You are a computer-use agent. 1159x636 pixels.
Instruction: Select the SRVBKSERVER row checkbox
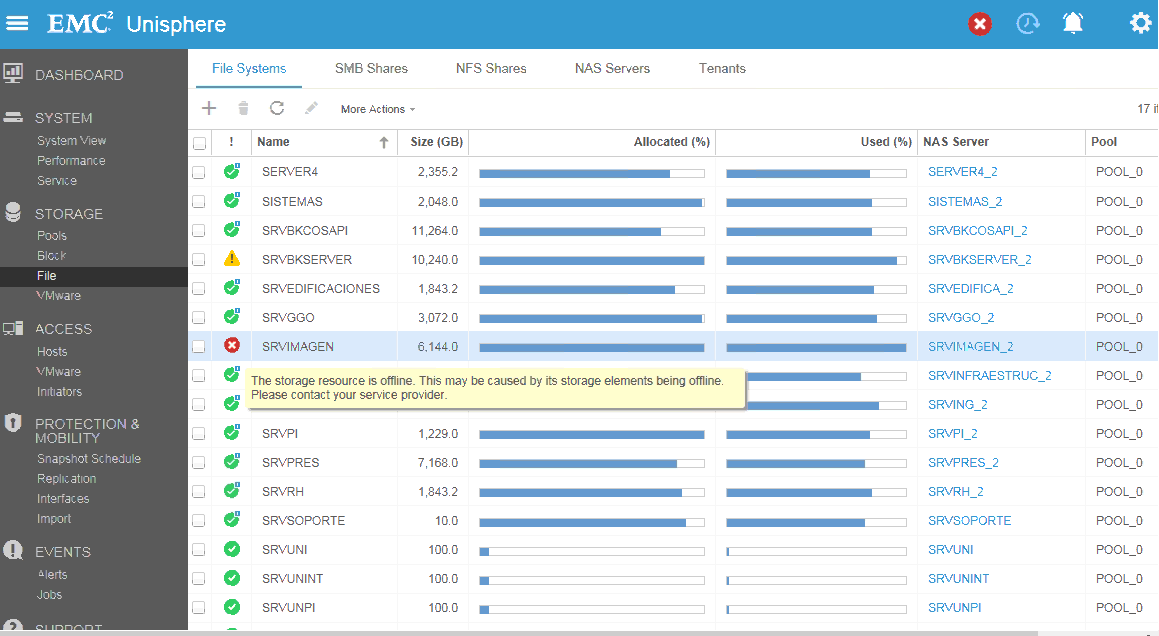point(199,259)
